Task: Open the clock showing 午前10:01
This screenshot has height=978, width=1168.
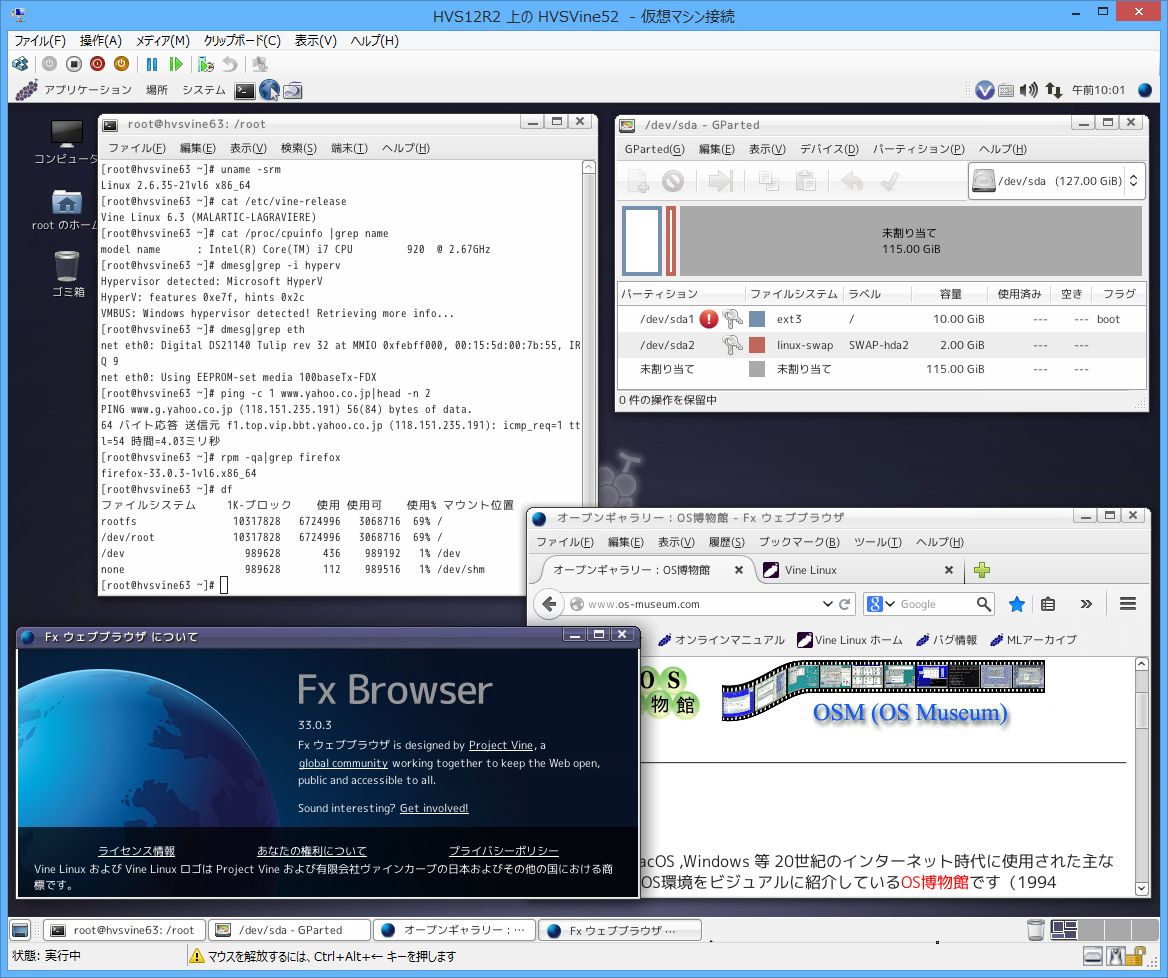Action: click(x=1098, y=90)
